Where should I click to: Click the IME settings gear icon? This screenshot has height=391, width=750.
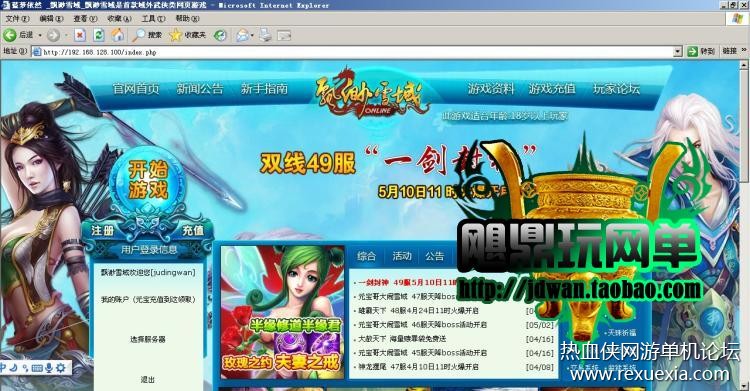click(x=61, y=368)
